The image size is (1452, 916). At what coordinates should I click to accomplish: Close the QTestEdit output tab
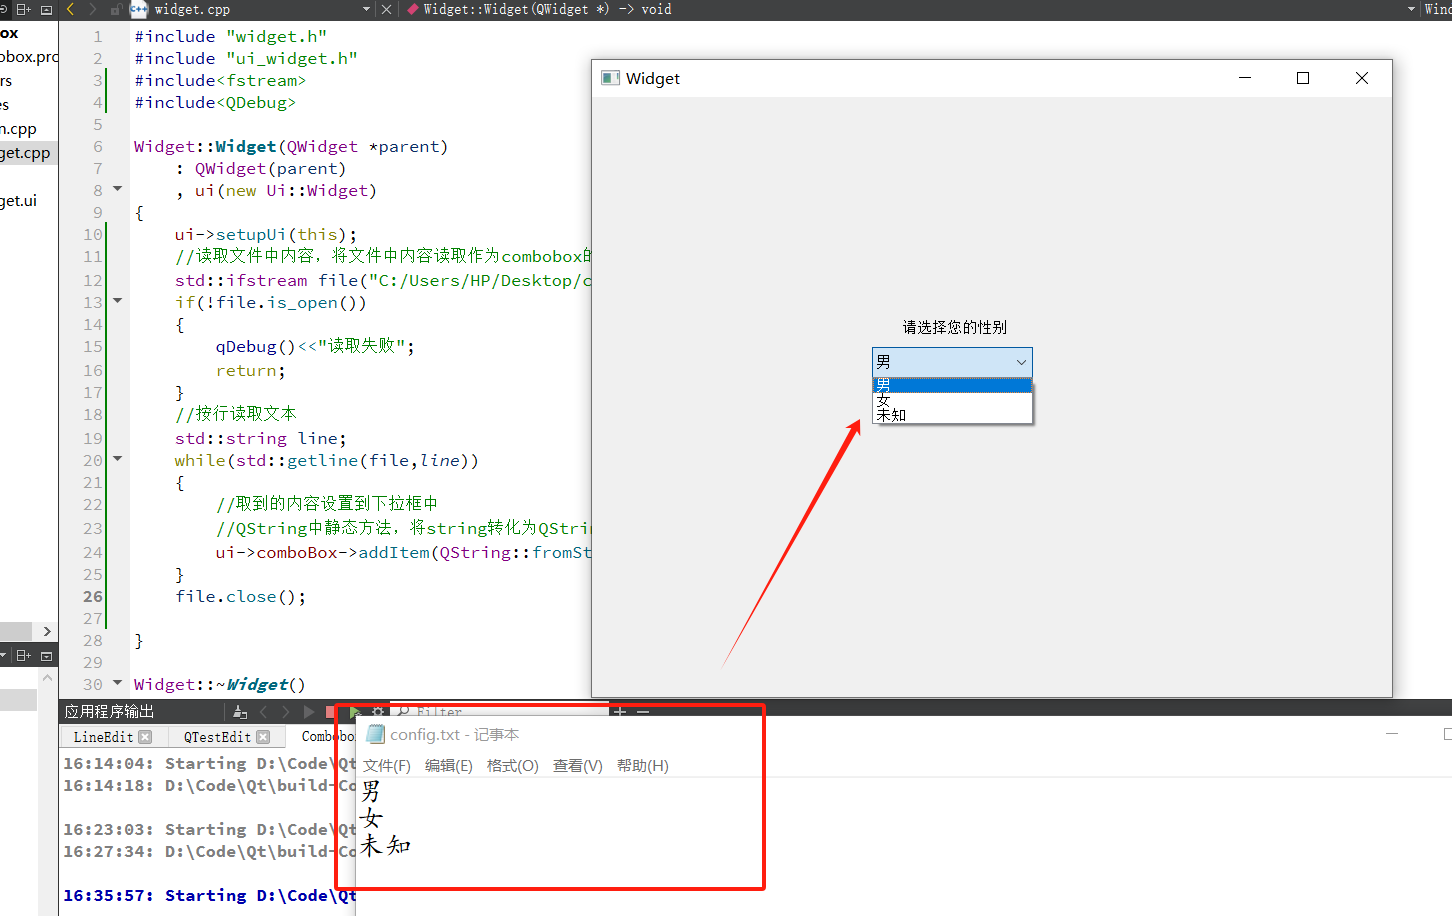pos(263,737)
